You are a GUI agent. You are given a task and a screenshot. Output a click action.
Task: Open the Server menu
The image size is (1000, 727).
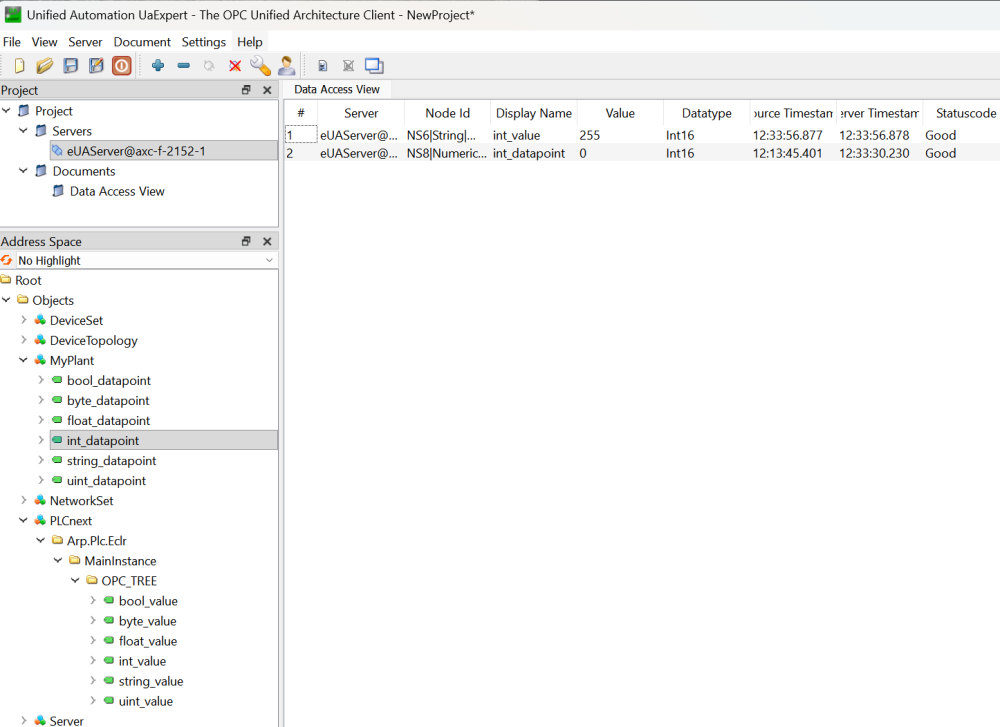[85, 42]
